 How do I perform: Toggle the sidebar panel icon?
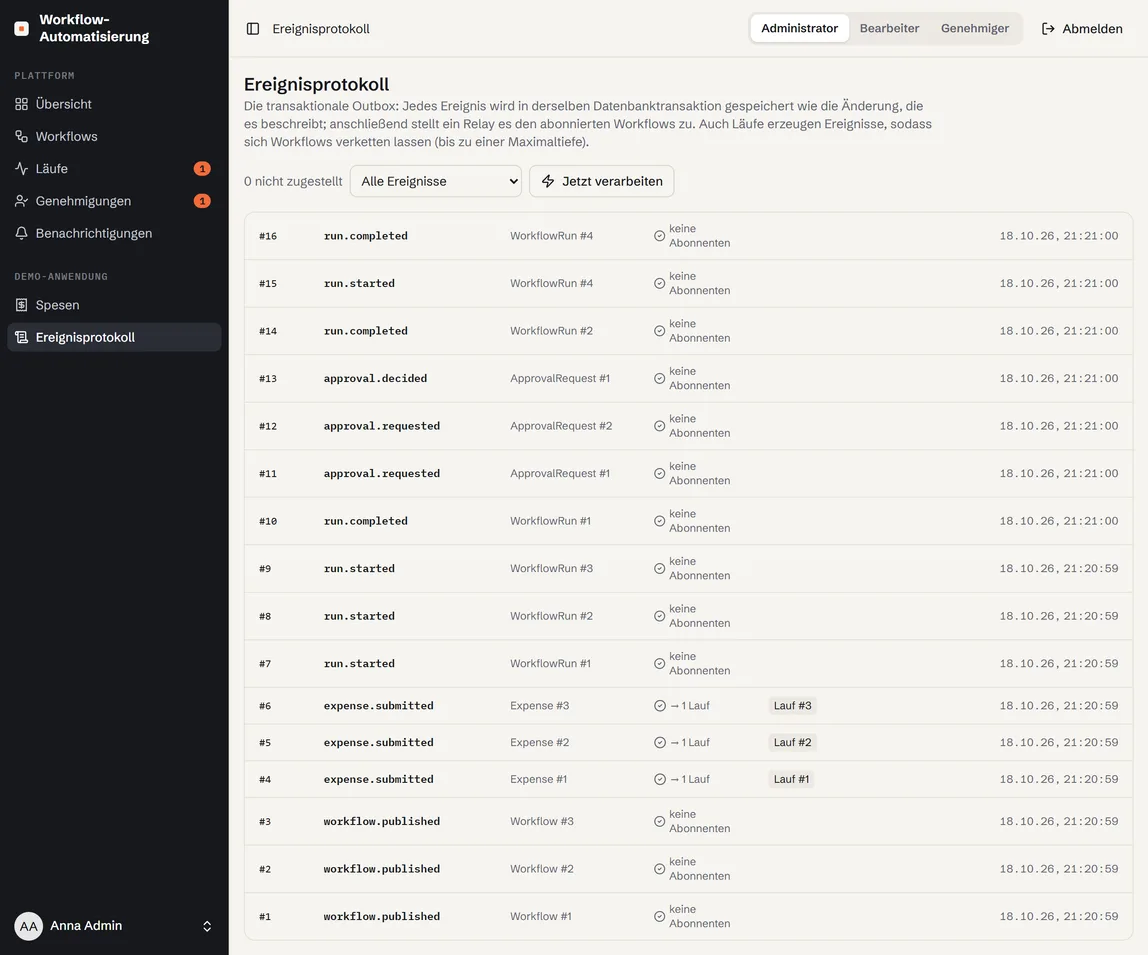click(253, 29)
